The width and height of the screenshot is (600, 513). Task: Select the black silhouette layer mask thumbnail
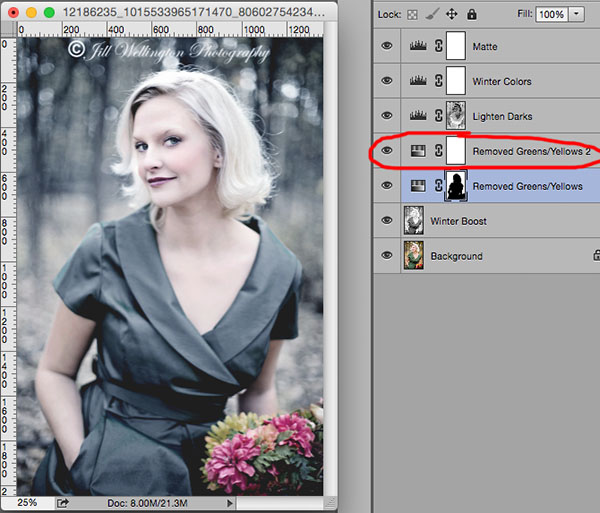(456, 186)
